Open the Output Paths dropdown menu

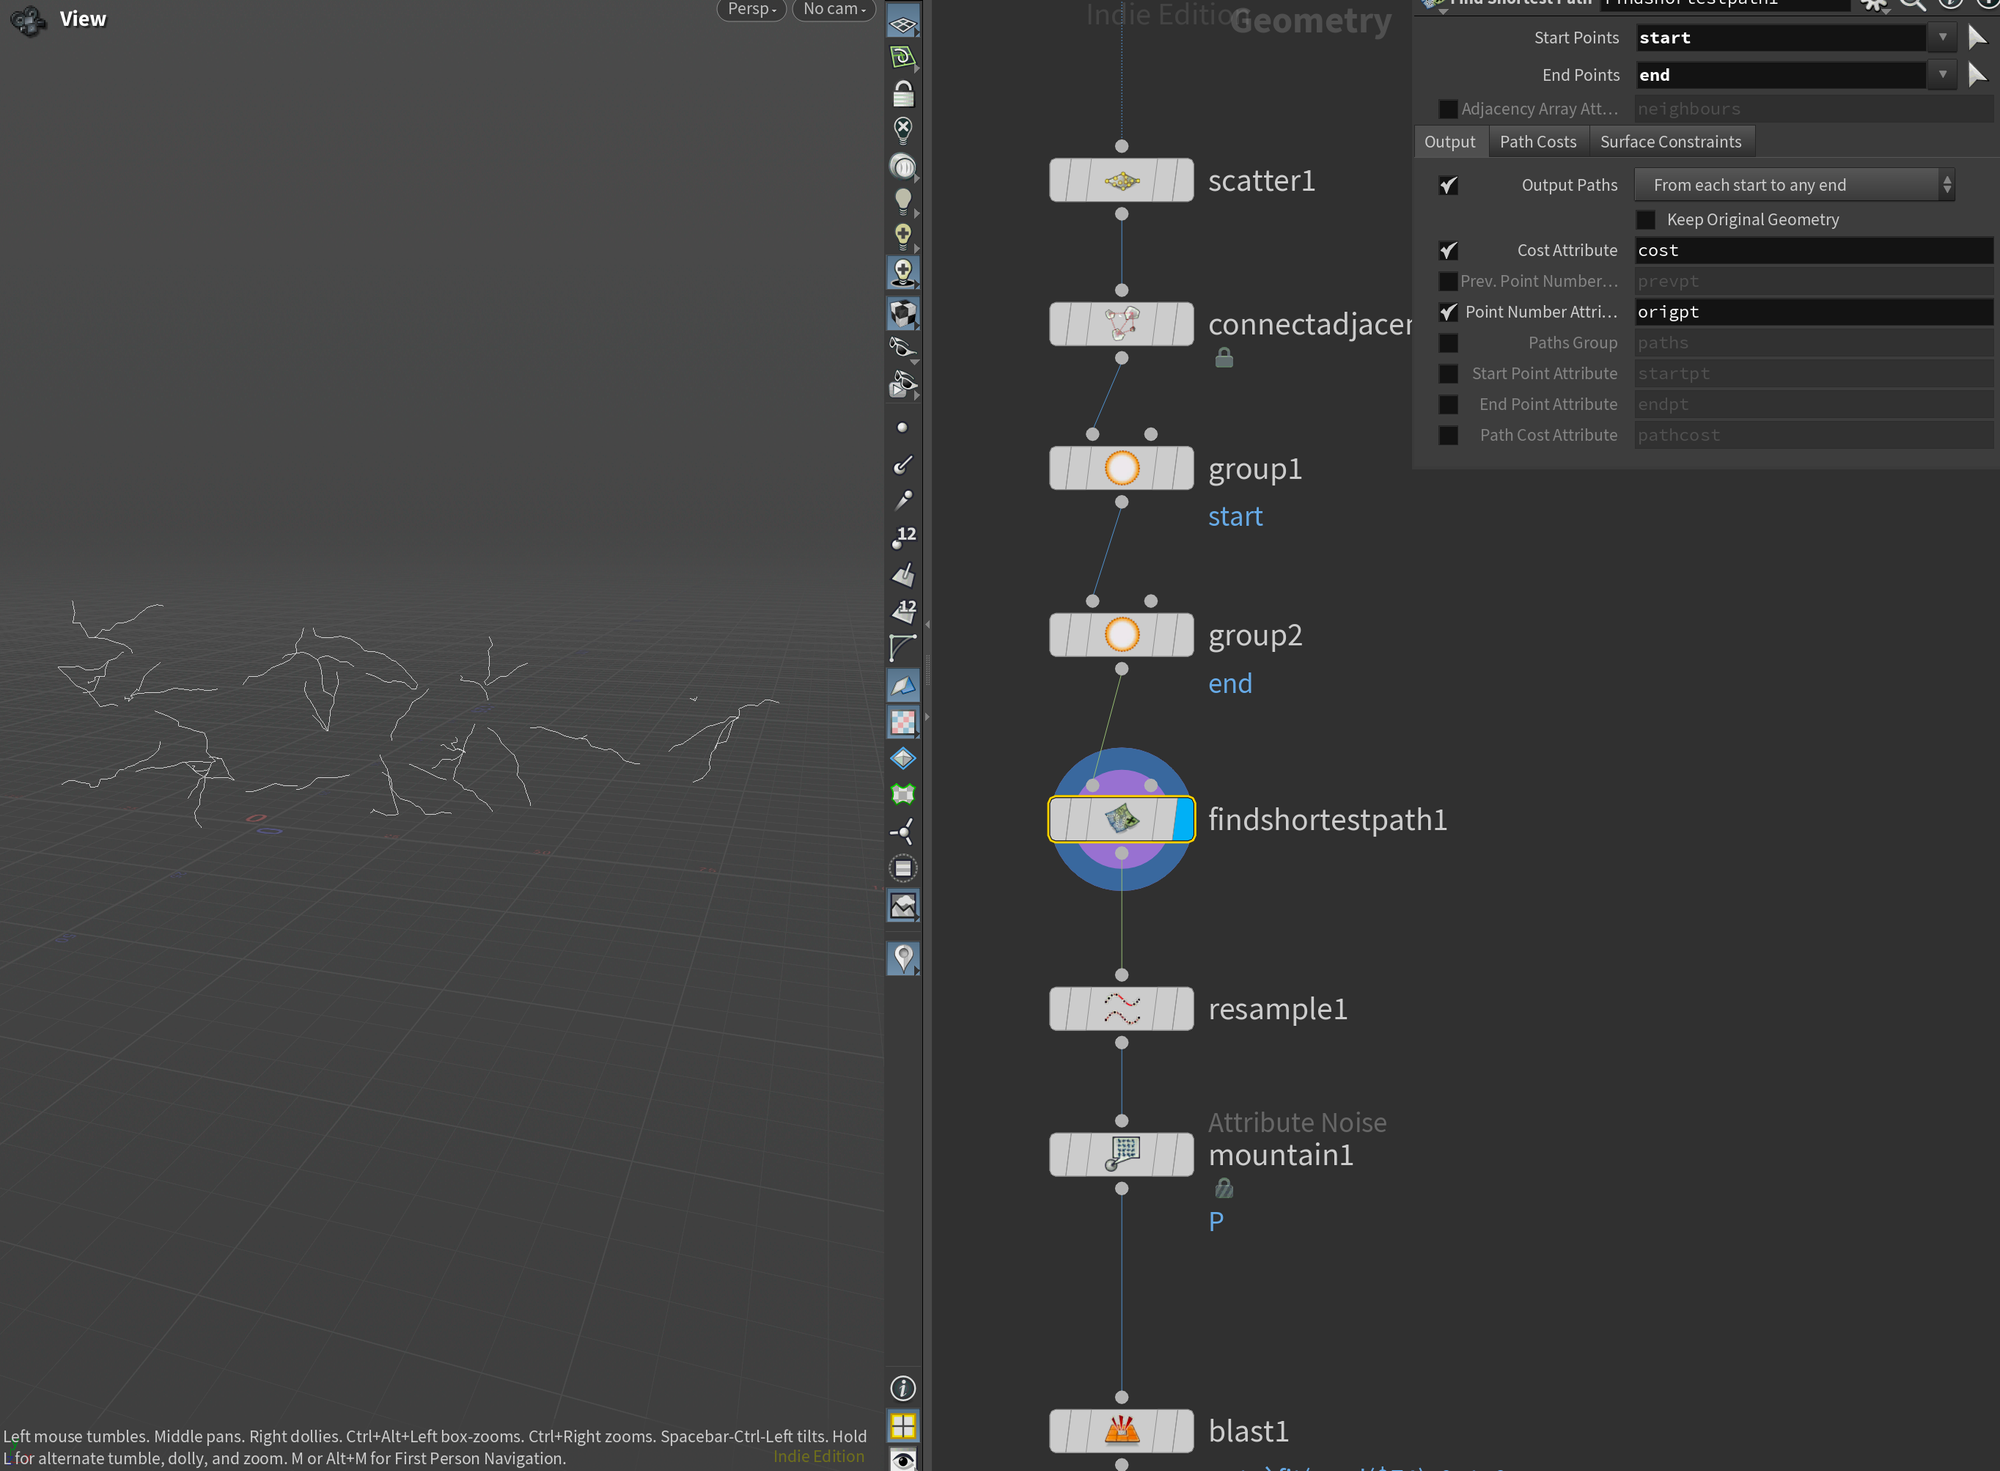(1793, 183)
